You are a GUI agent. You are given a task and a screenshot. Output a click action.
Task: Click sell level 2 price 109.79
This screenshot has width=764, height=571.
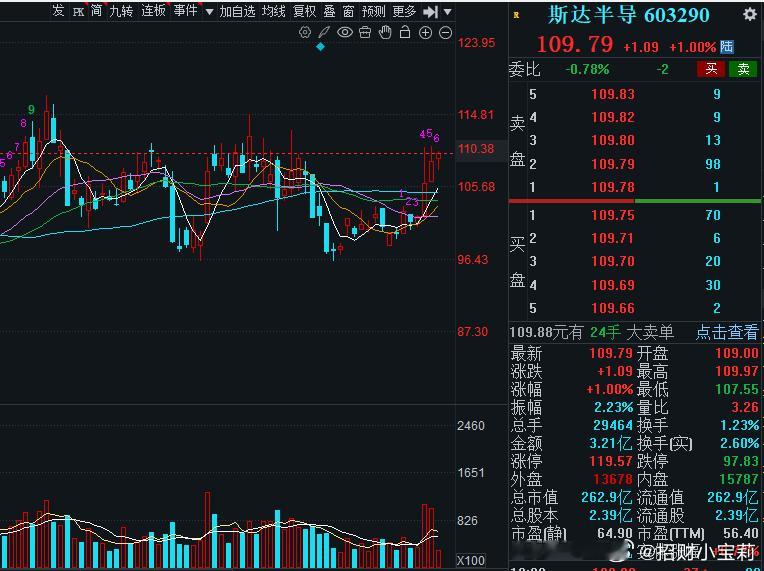[613, 164]
